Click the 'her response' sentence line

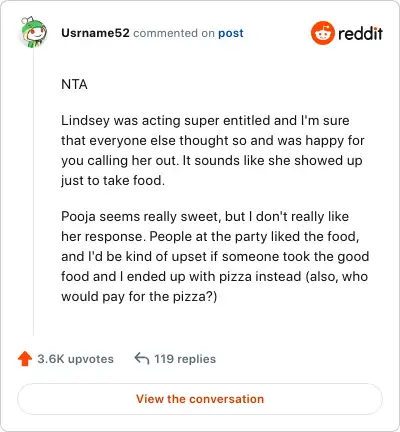(210, 237)
